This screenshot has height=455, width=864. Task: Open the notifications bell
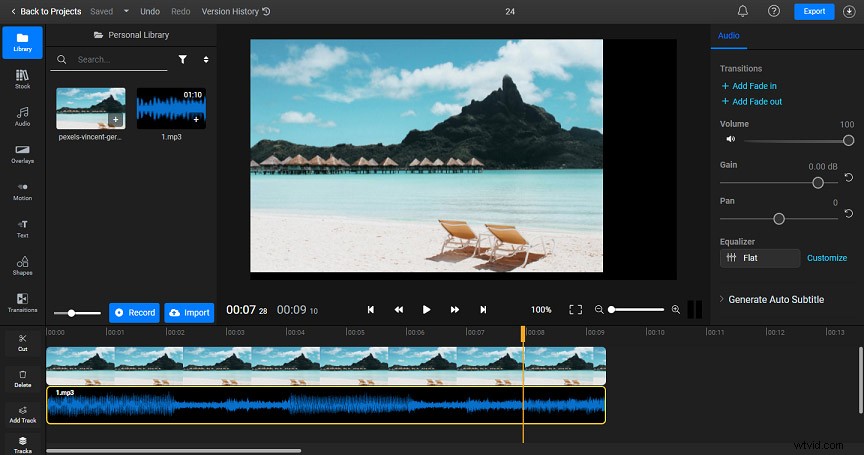point(743,11)
